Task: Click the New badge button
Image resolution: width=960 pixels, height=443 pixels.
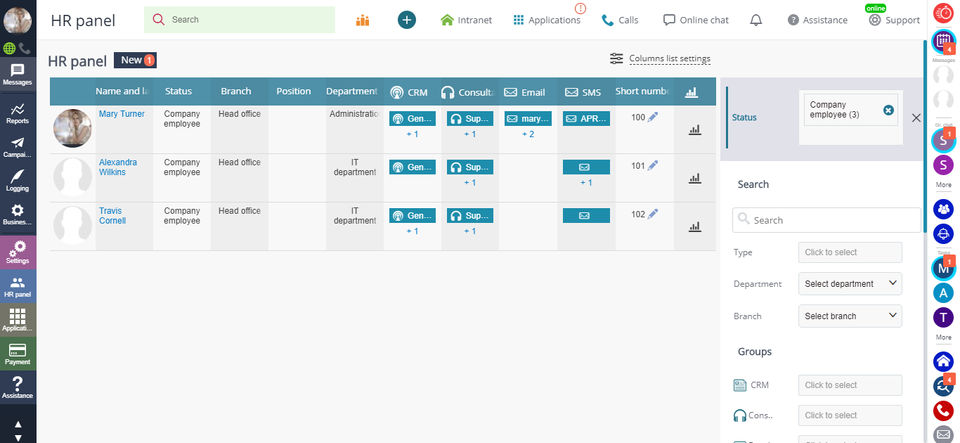Action: [135, 60]
